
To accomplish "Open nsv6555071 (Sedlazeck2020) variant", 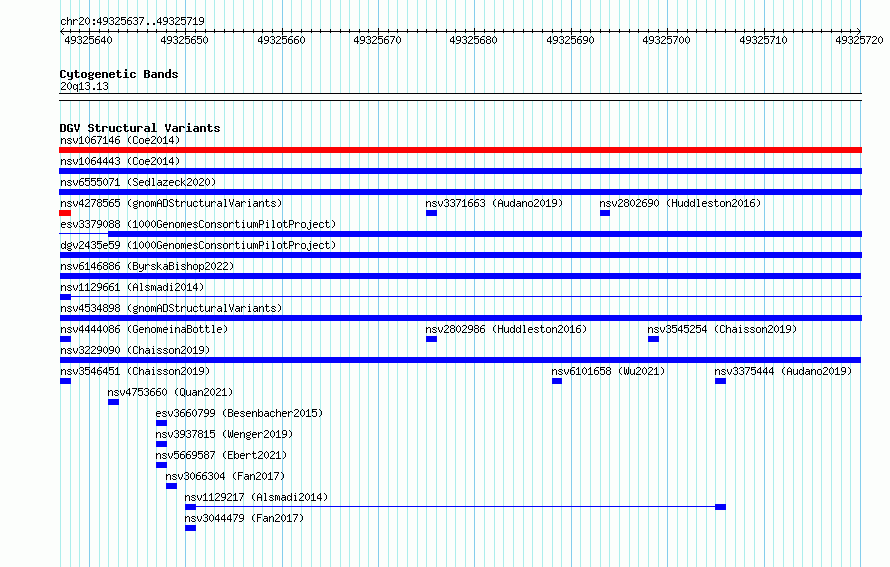I will pos(138,182).
